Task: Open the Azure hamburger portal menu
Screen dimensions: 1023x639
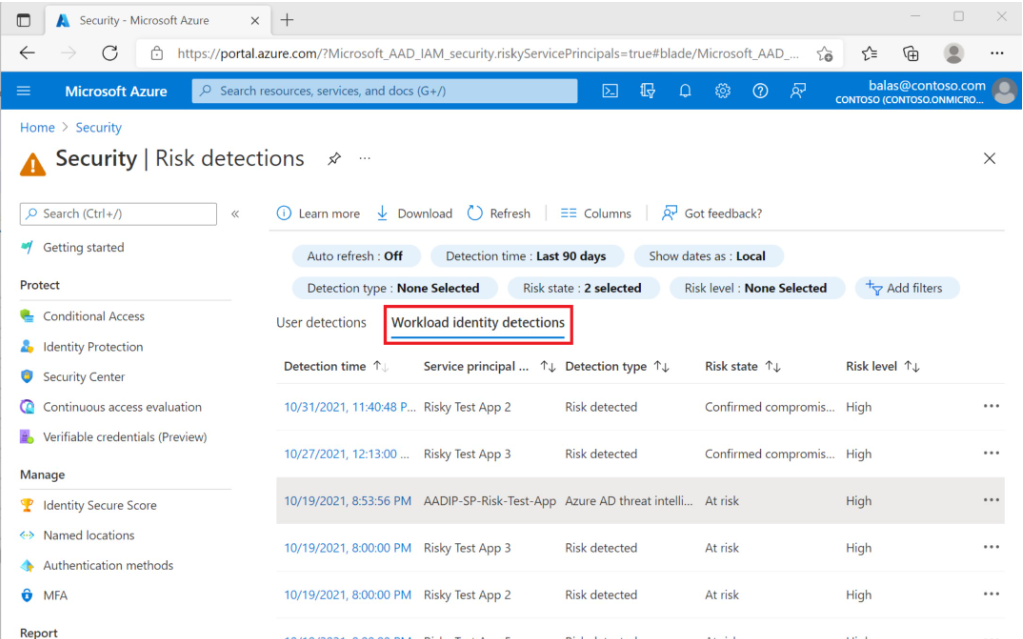Action: pyautogui.click(x=24, y=91)
